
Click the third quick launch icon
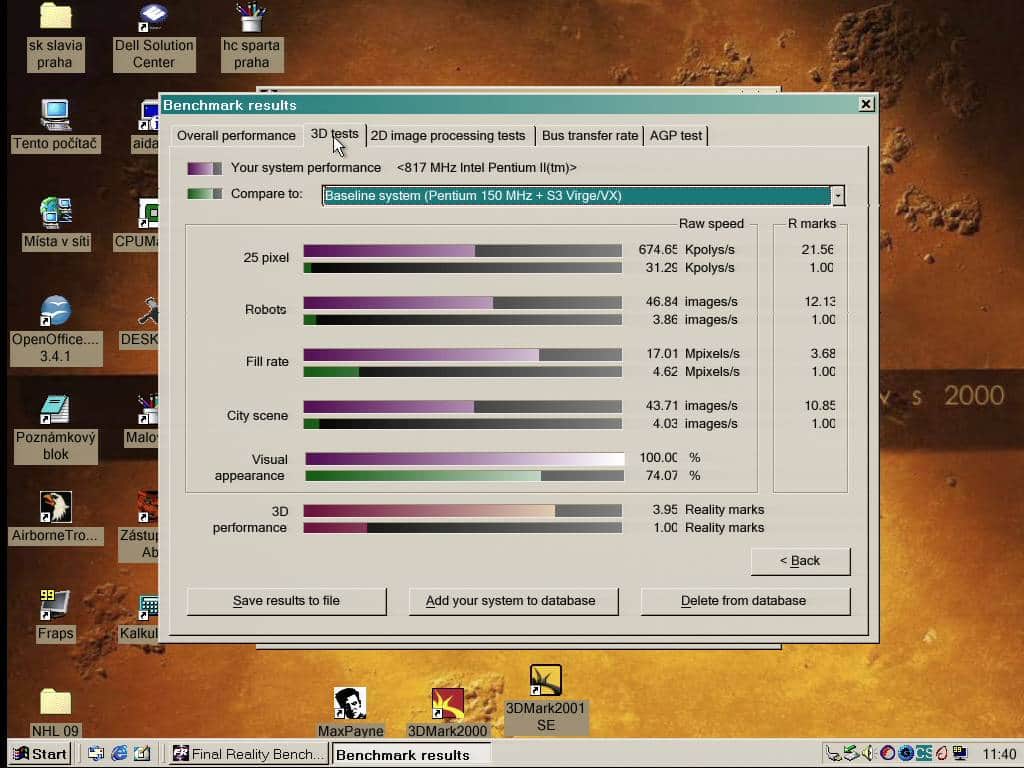point(142,754)
